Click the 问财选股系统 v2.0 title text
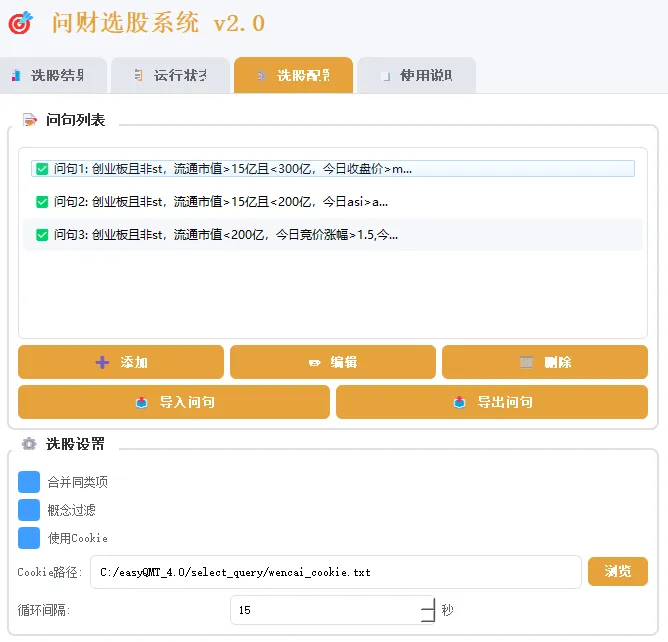Viewport: 668px width, 642px height. (158, 23)
